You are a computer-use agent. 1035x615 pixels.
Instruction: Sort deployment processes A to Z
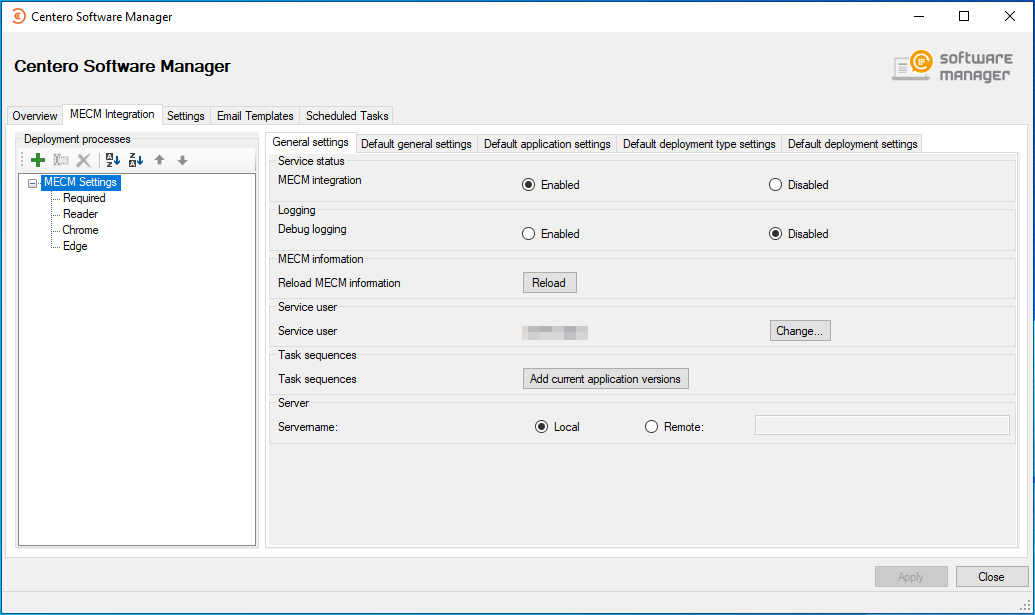coord(113,160)
